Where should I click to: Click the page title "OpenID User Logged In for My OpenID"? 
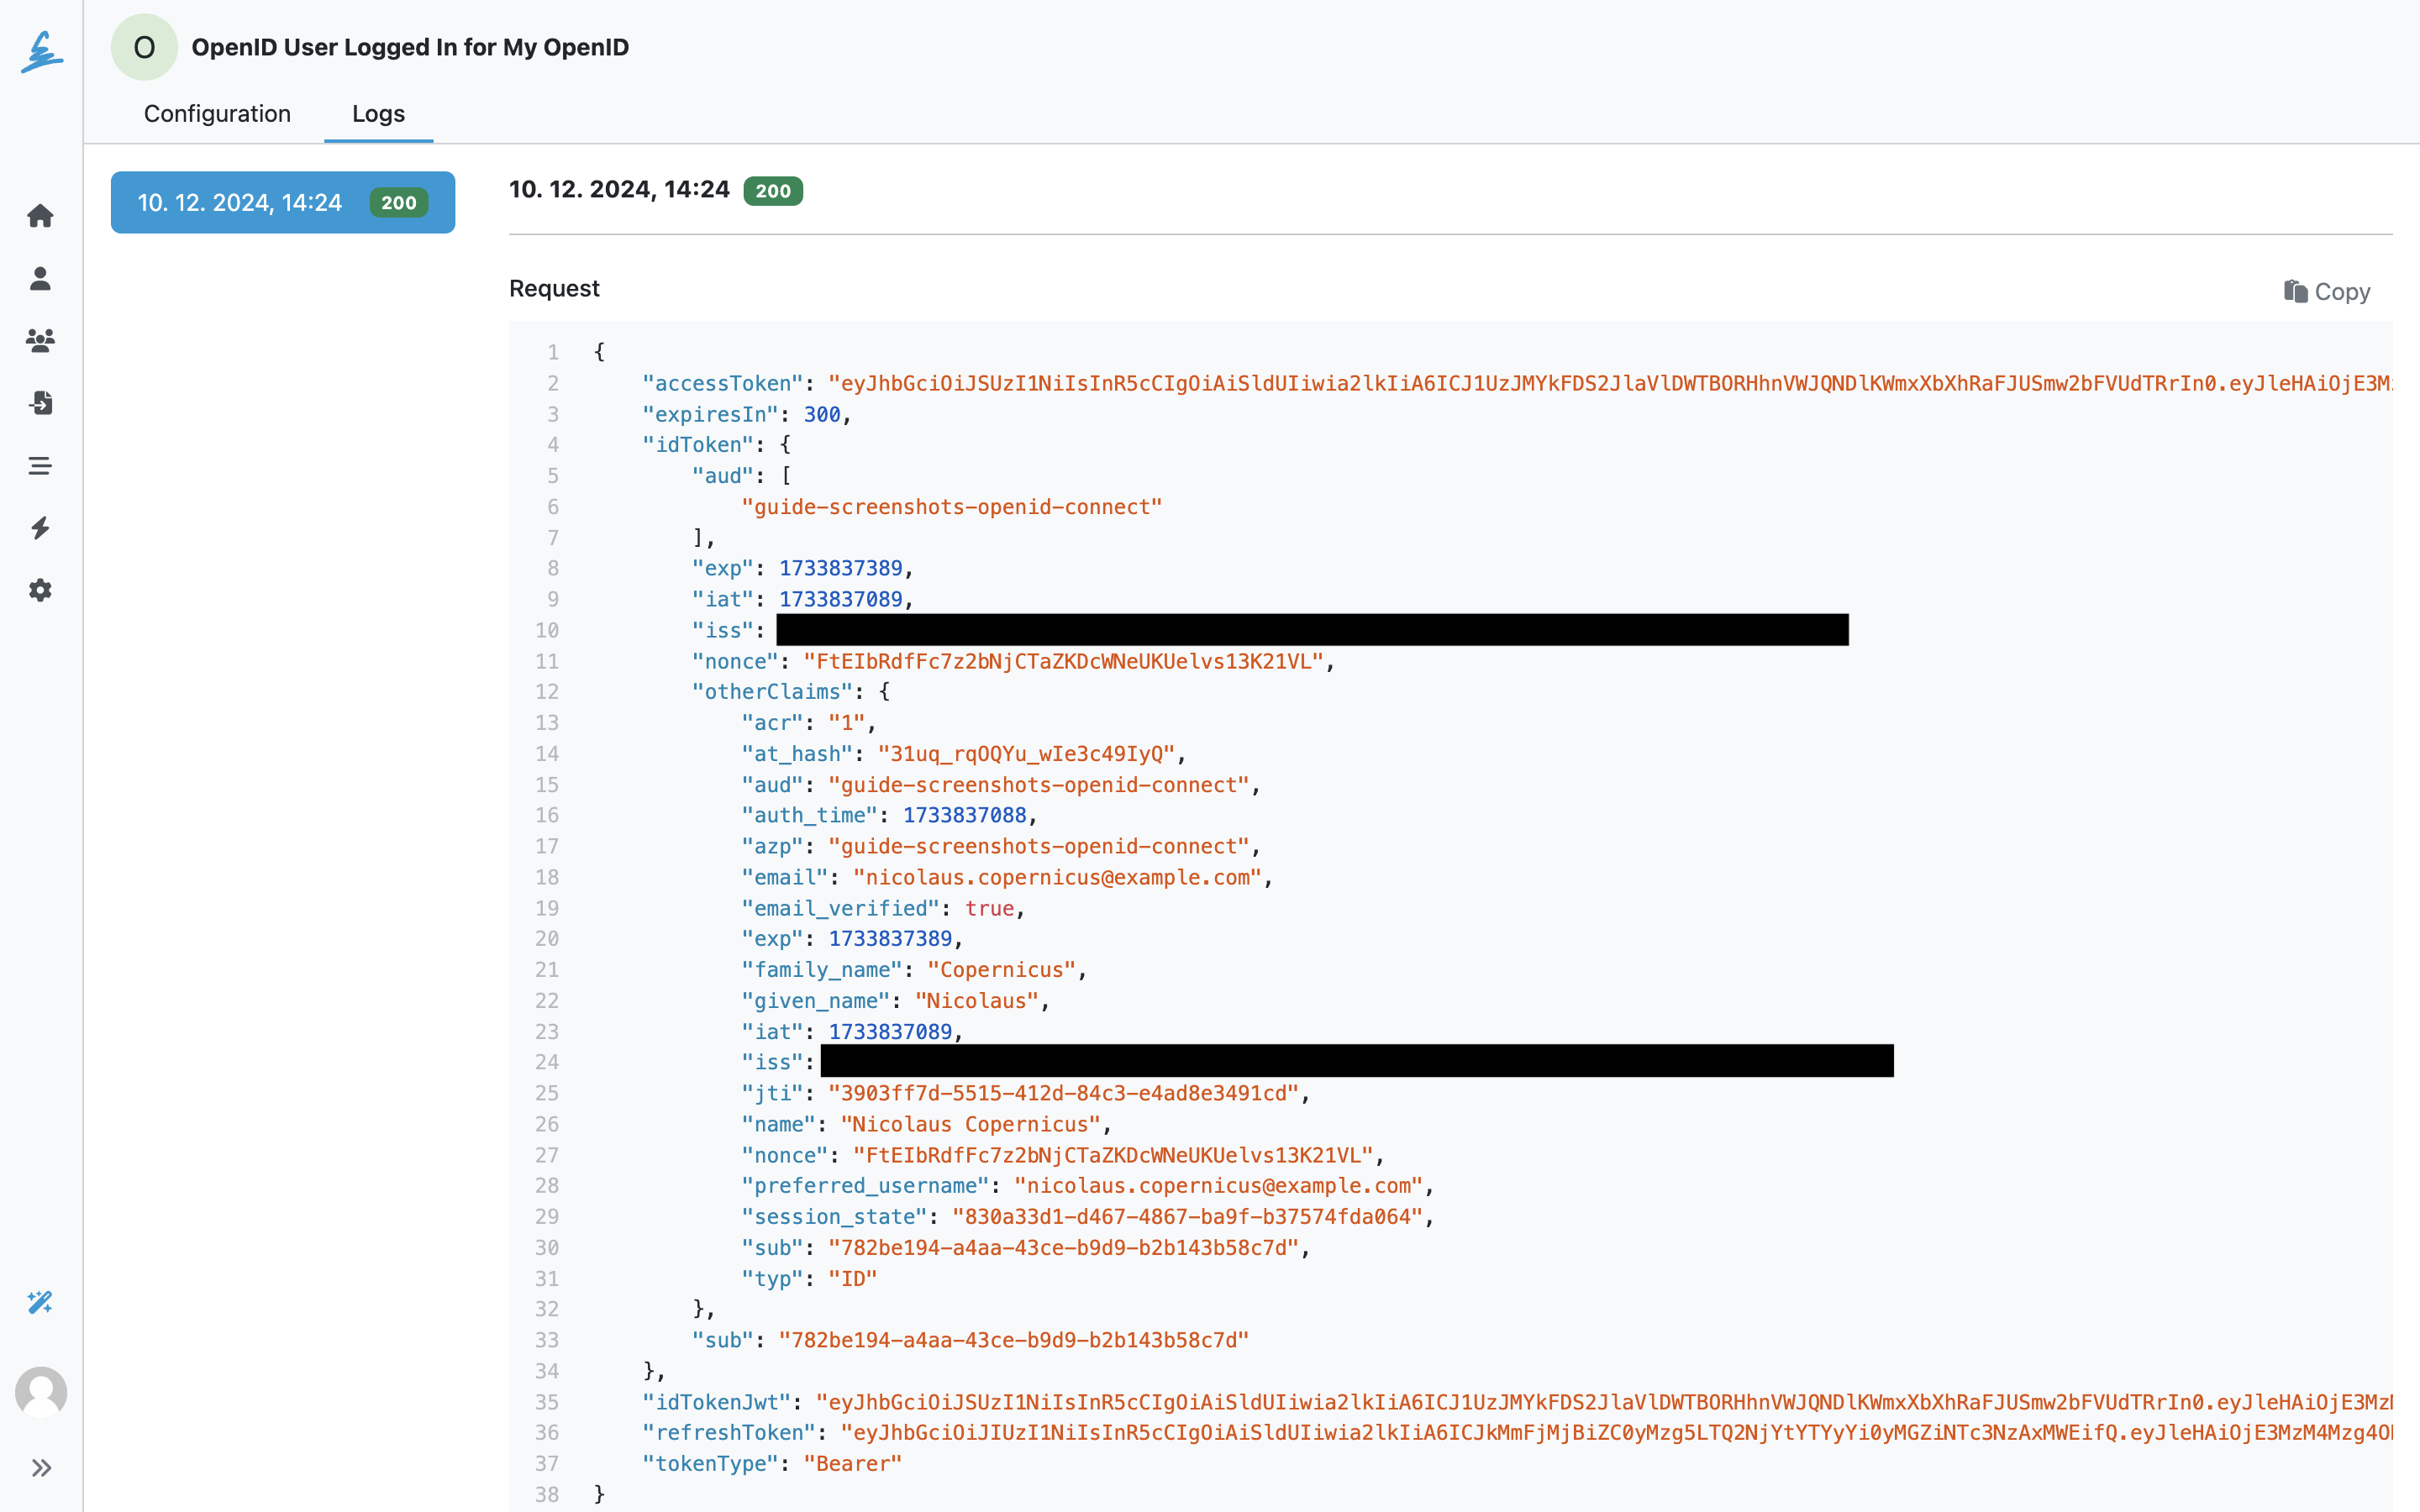coord(410,47)
